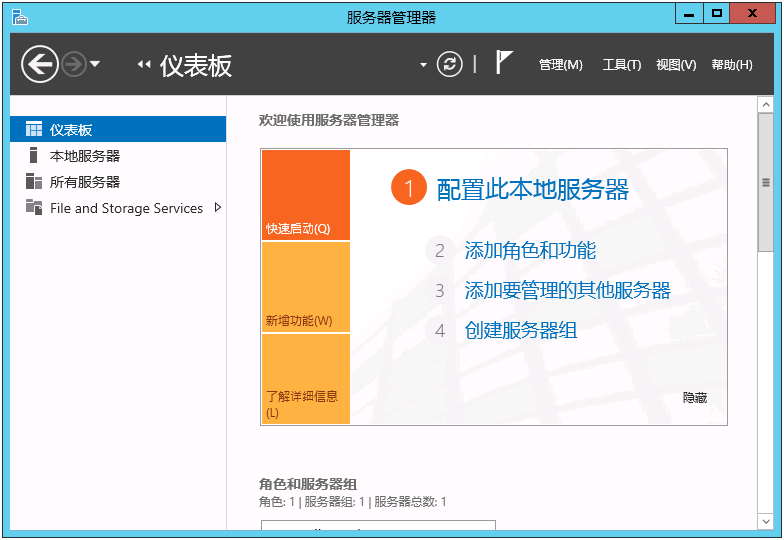Open the notifications flag icon
The height and width of the screenshot is (540, 784).
tap(504, 64)
